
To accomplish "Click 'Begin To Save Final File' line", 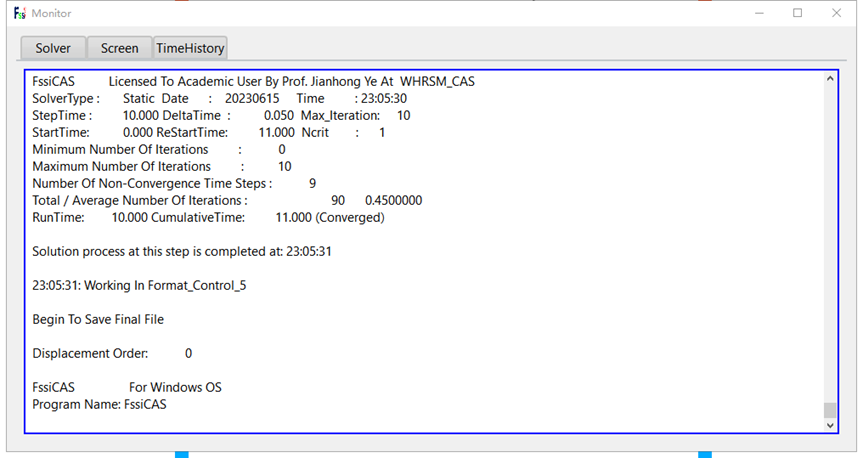I will click(98, 320).
